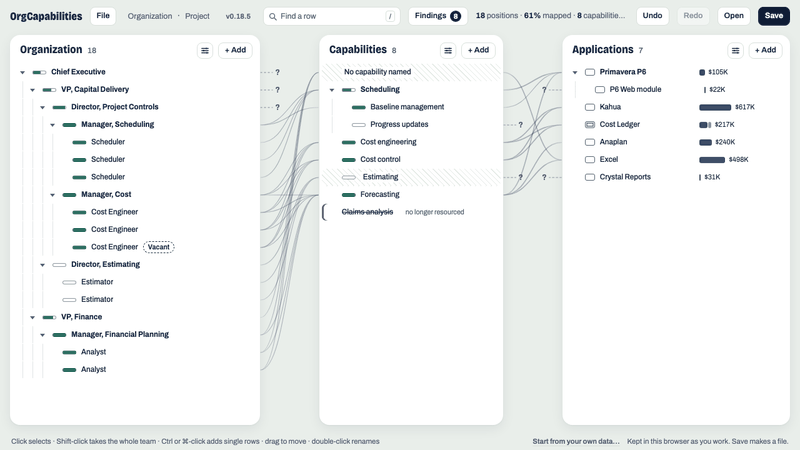Click the Redo button
Image resolution: width=800 pixels, height=450 pixels.
click(x=693, y=16)
